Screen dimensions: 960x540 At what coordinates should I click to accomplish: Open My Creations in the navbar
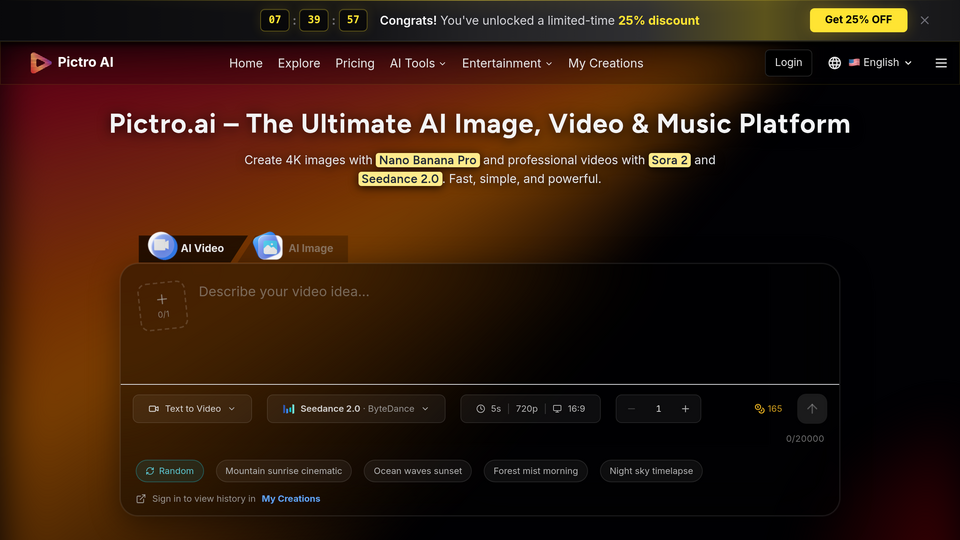click(x=606, y=63)
